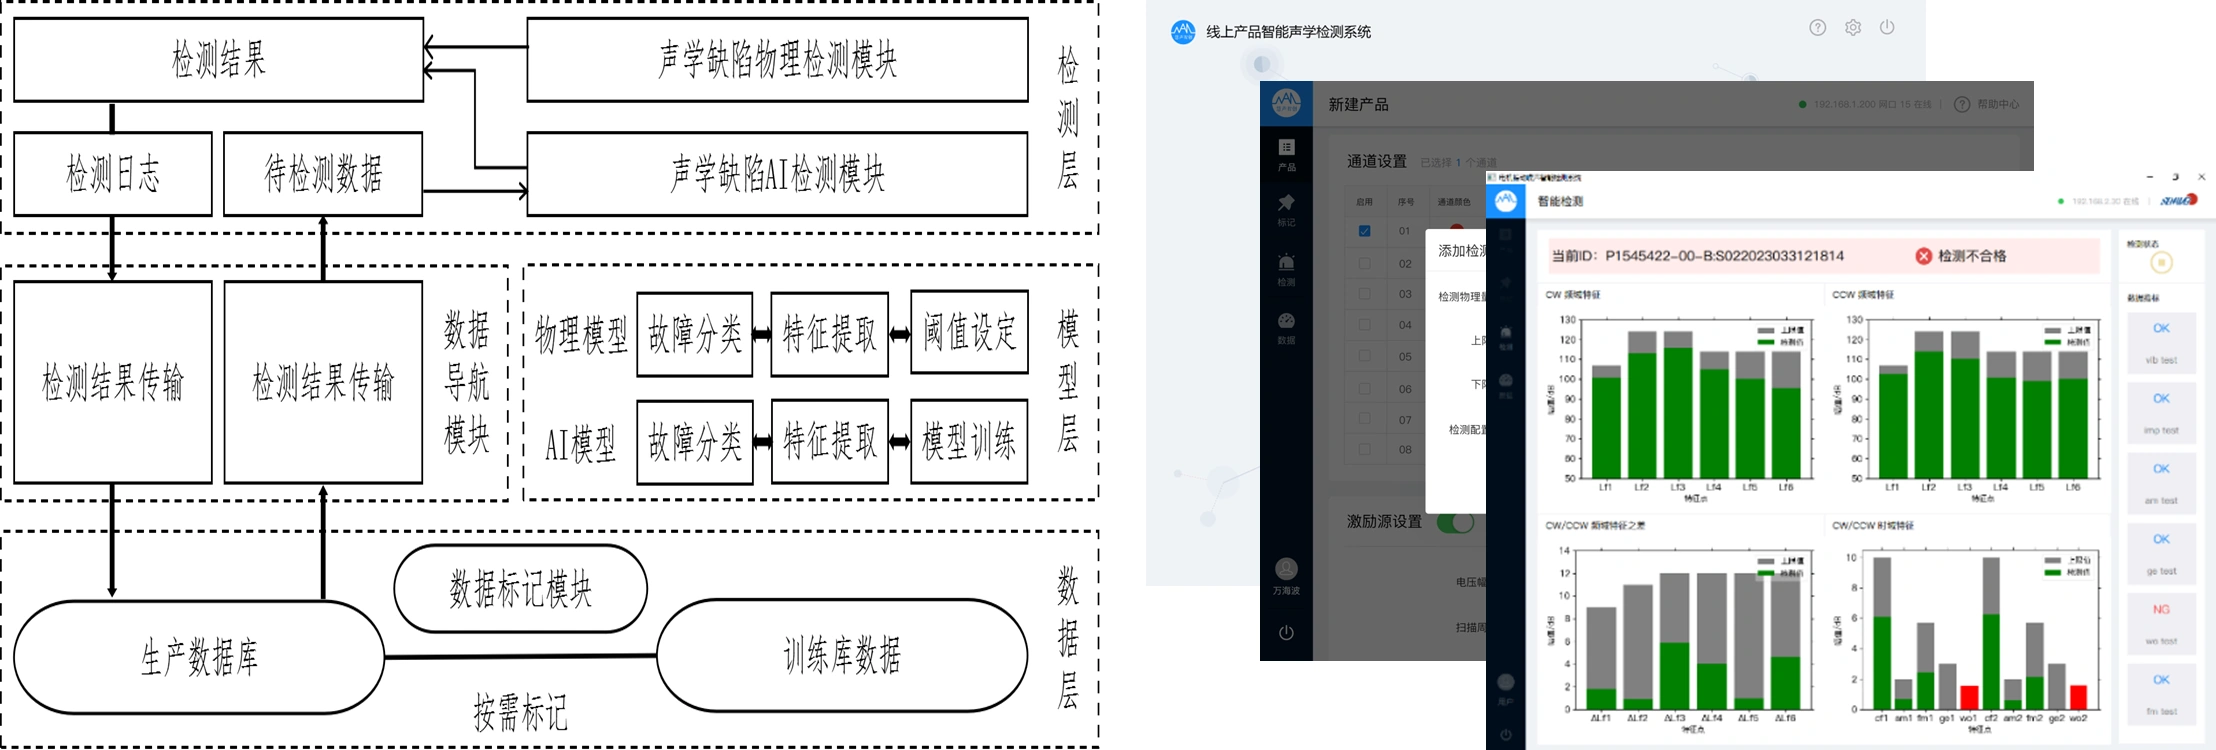Viewport: 2216px width, 750px height.
Task: Enable the channel 05 checkbox
Action: pyautogui.click(x=1364, y=356)
